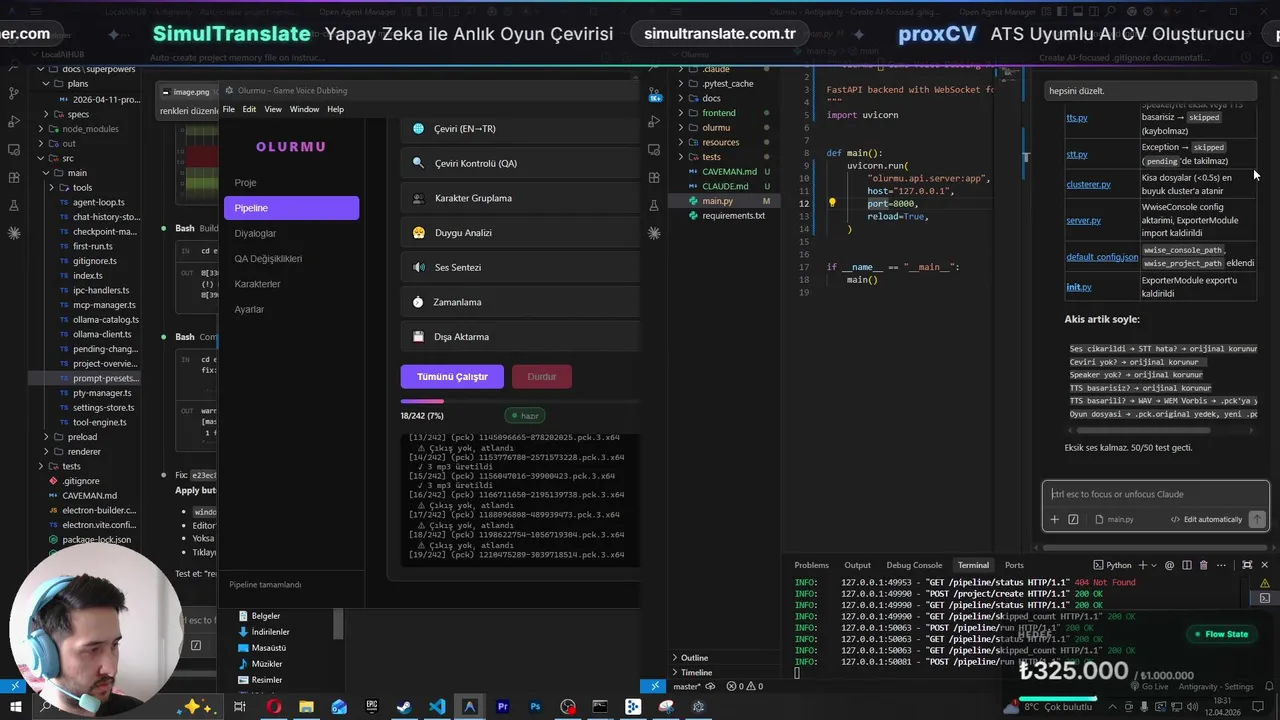Open Edit automatically mode selector

click(x=1206, y=519)
